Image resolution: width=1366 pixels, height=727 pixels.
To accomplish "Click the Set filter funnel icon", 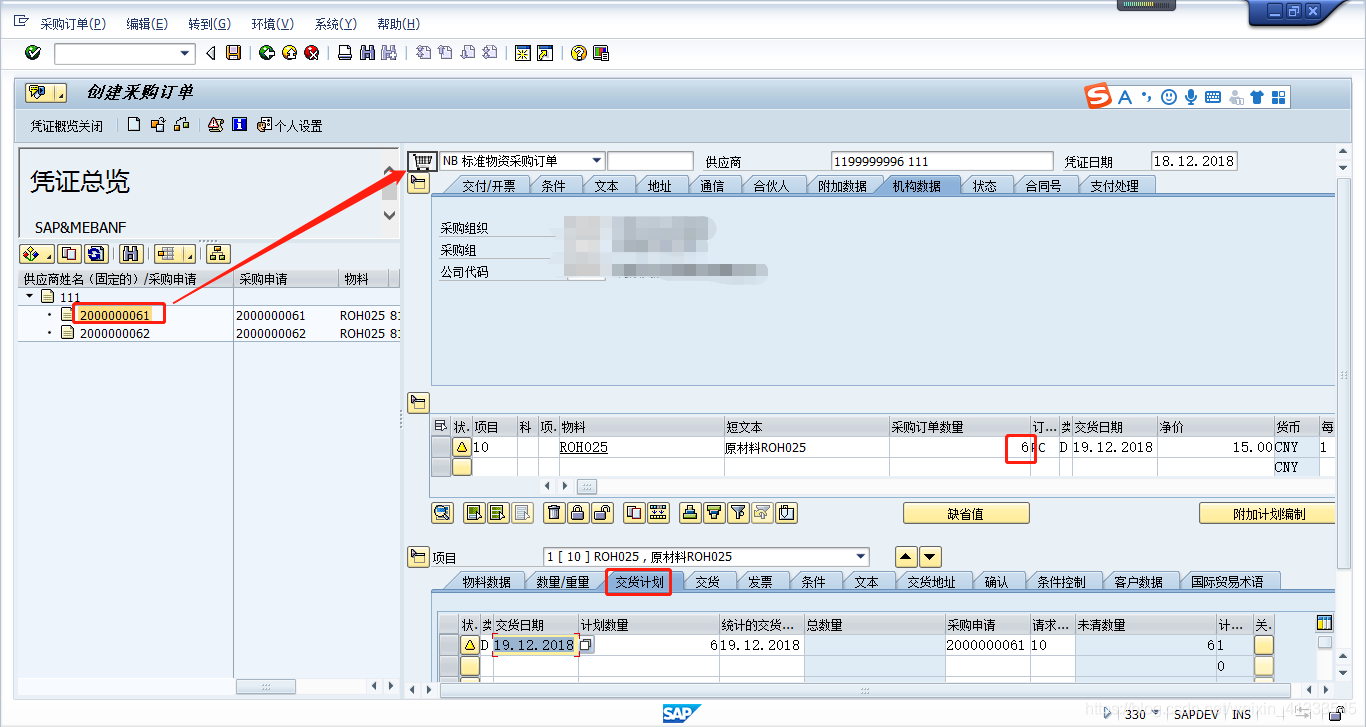I will 739,513.
